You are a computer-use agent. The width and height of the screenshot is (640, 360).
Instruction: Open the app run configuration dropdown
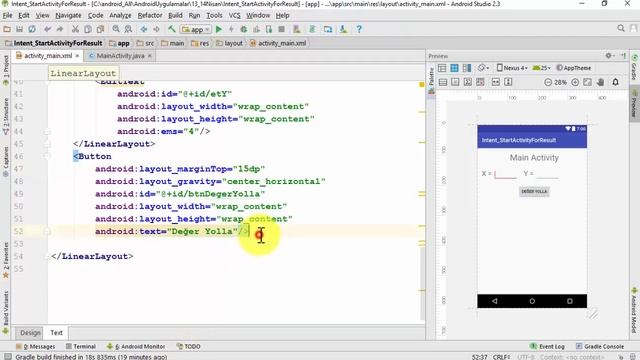(x=196, y=29)
